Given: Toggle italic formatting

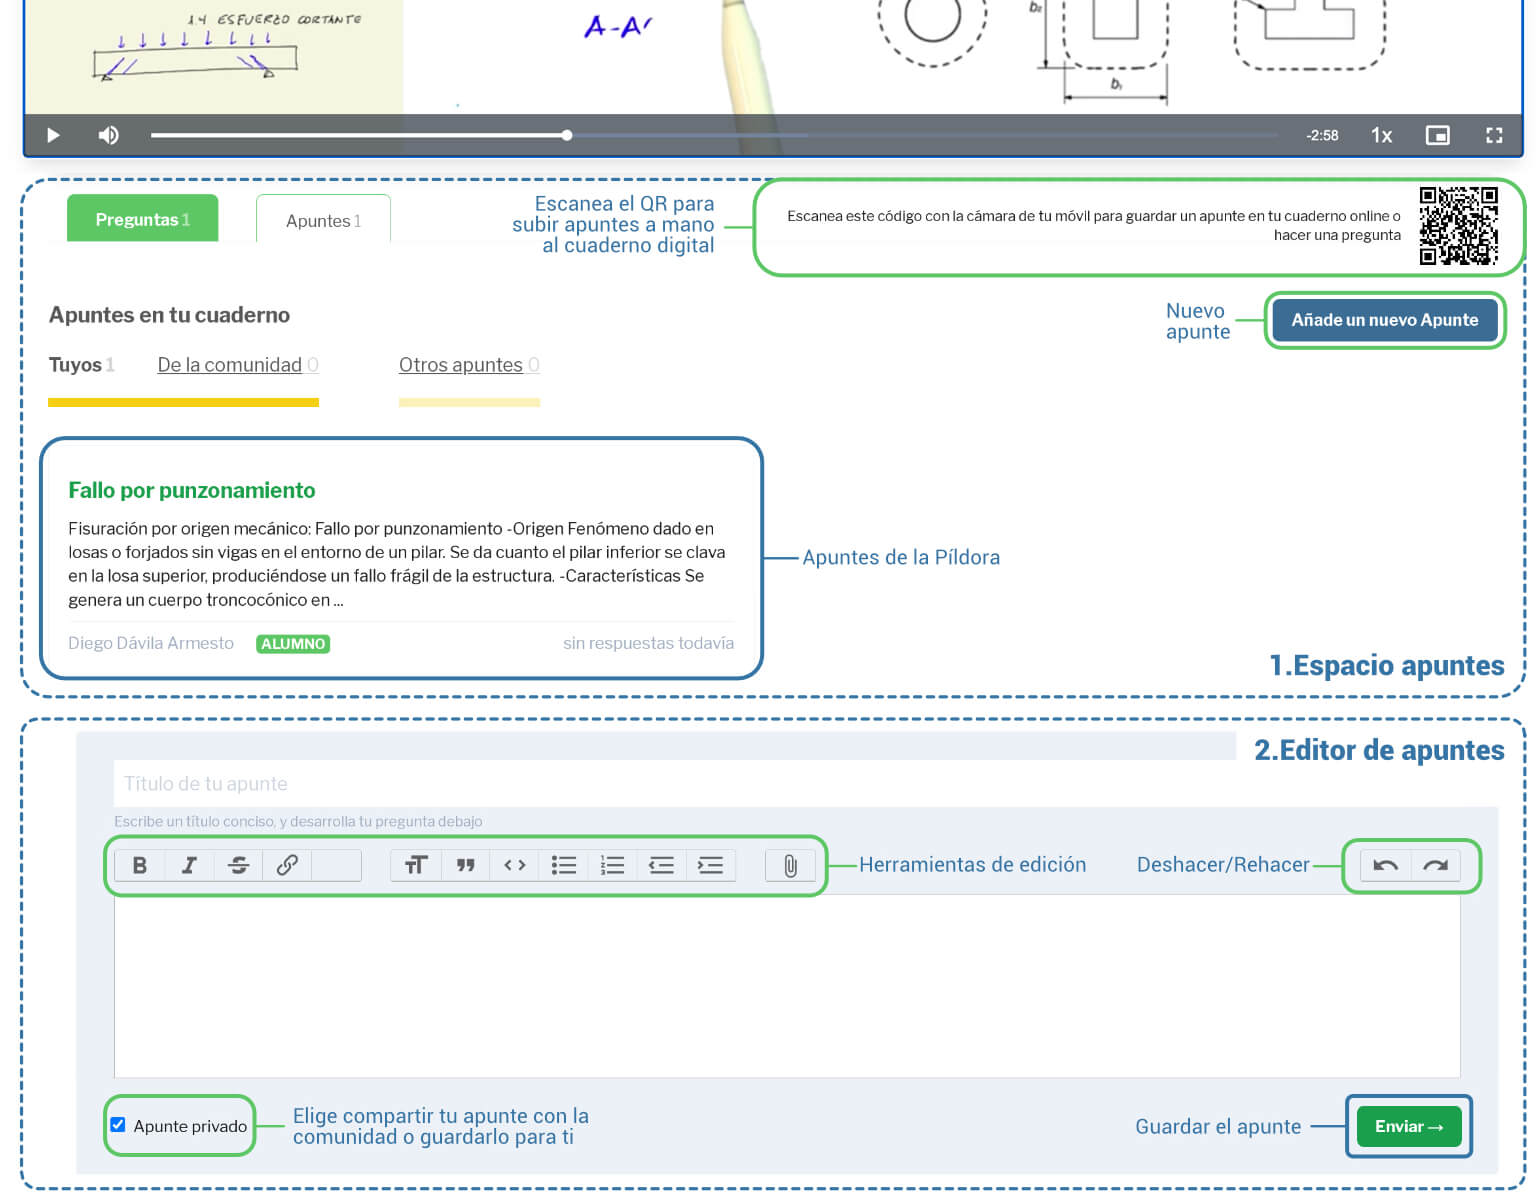Looking at the screenshot, I should [x=189, y=865].
